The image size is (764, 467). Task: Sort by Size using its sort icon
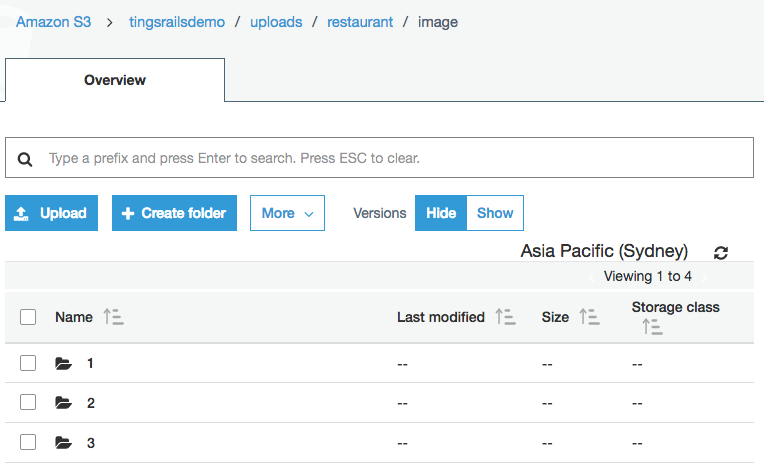[x=589, y=317]
